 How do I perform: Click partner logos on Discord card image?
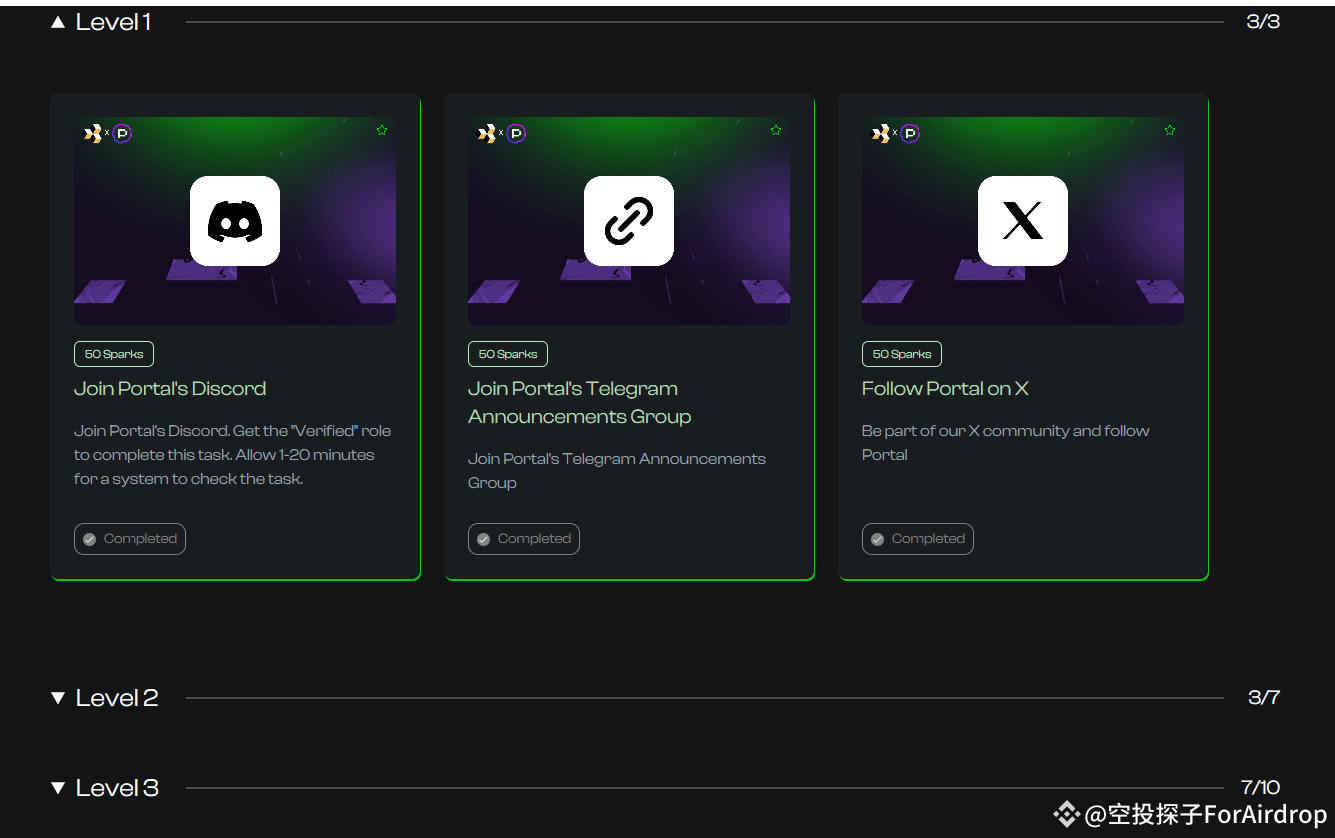107,133
